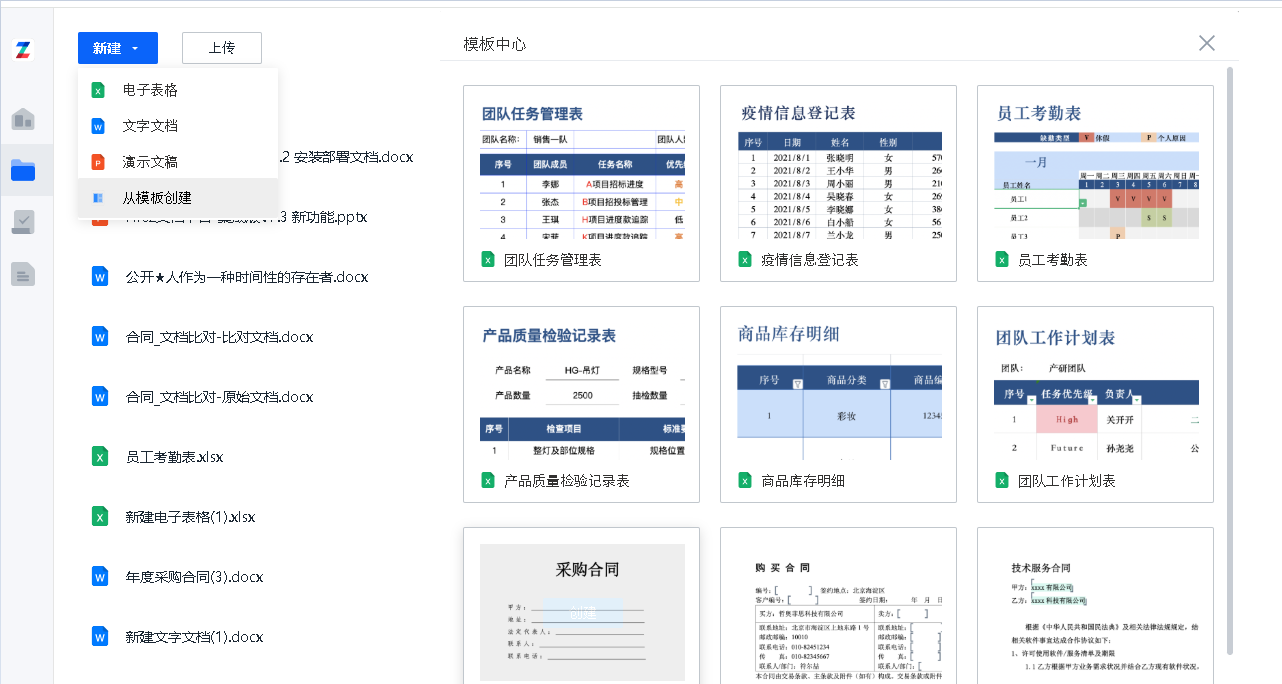Screen dimensions: 1282x684
Task: Choose 文字文档 from the new menu
Action: [150, 126]
